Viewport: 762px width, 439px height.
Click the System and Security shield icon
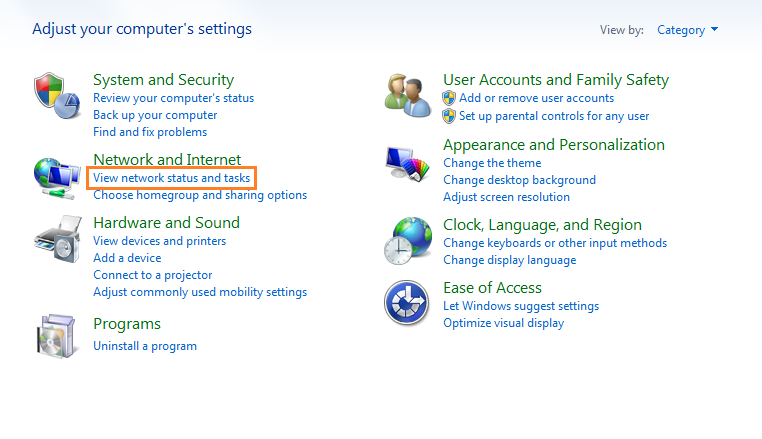click(x=57, y=96)
